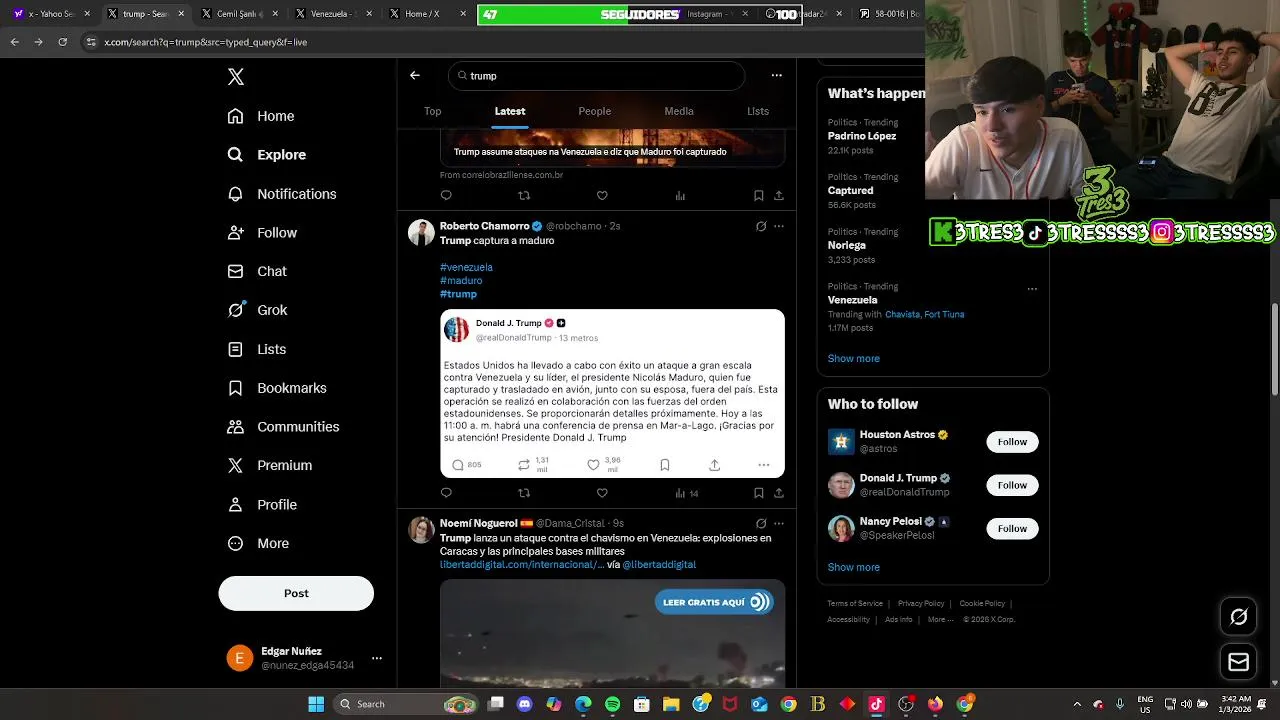
Task: Open more options on Noemí Noguerol post
Action: click(779, 523)
